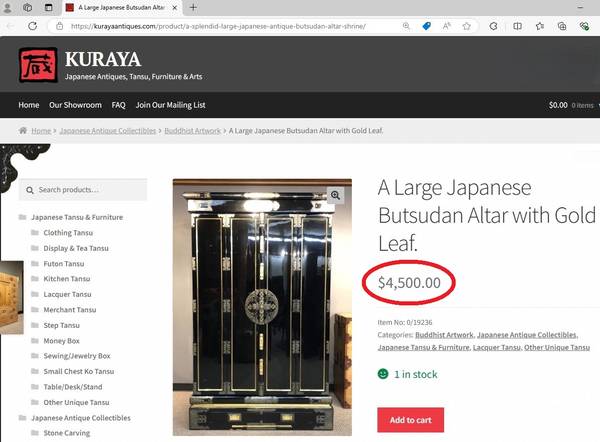This screenshot has height=442, width=600.
Task: Open browser collections icon
Action: (562, 26)
